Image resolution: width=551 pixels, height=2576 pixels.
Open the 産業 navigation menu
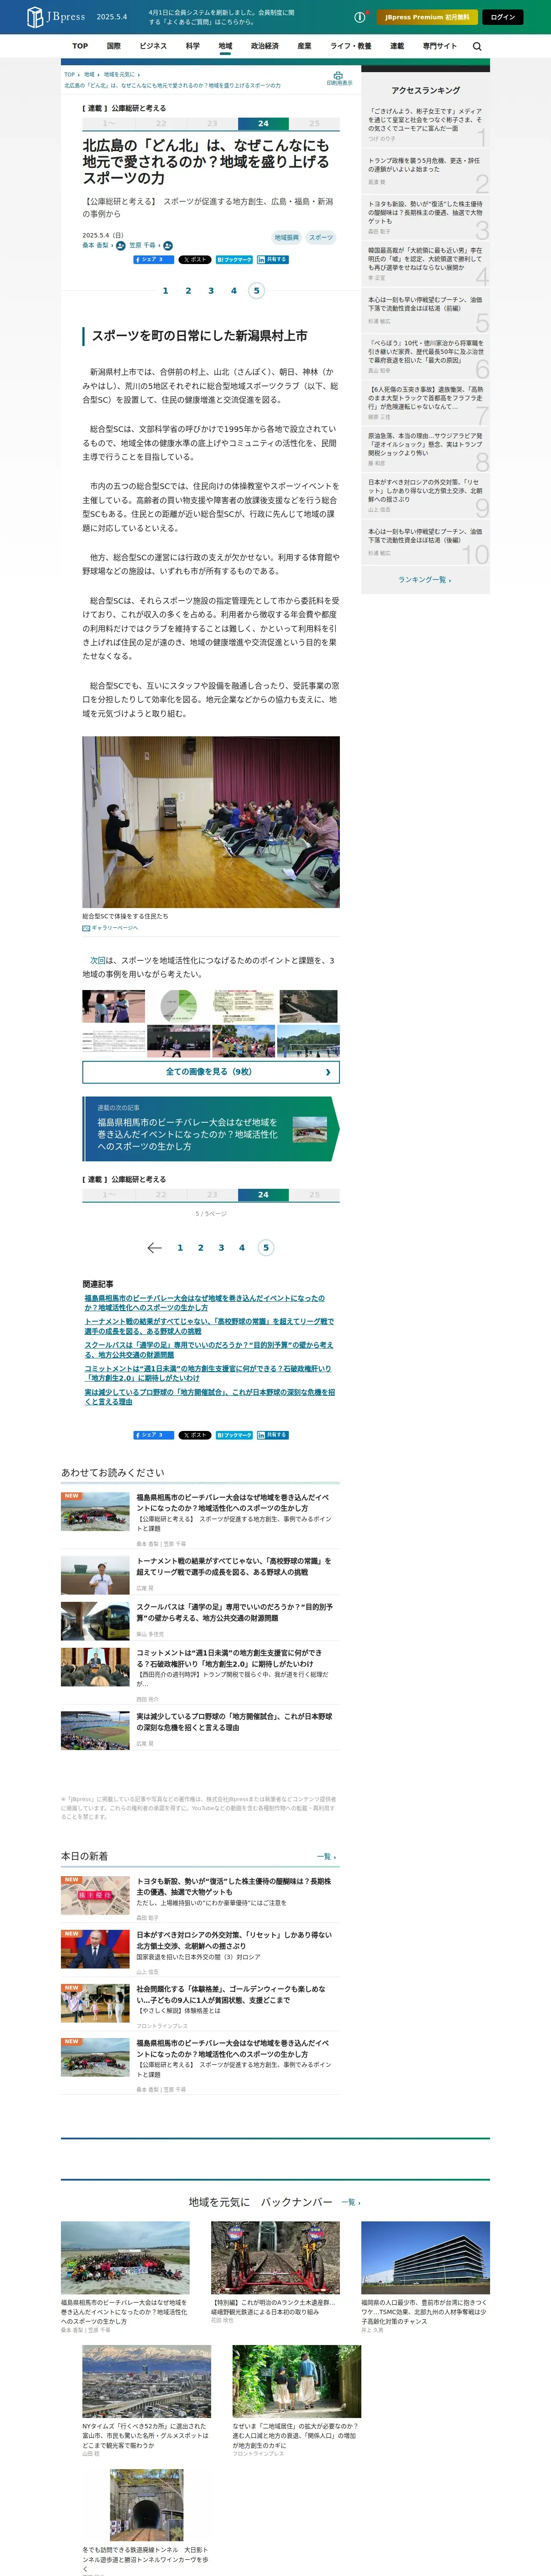coord(304,46)
